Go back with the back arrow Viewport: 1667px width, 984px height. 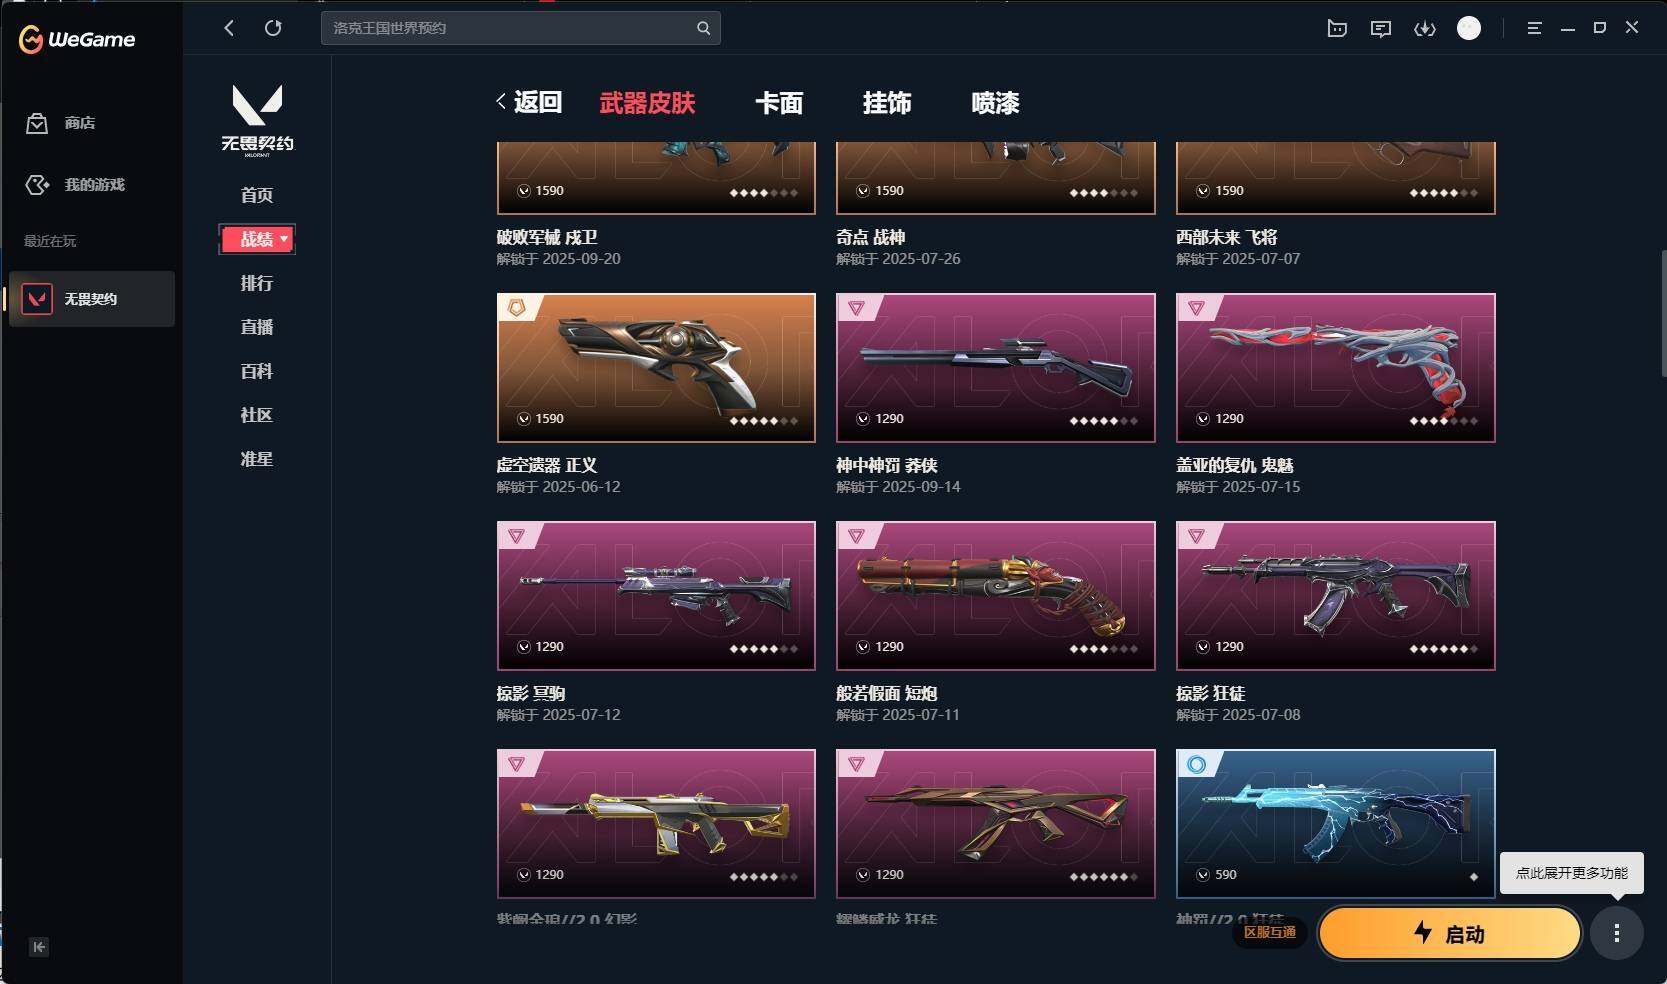click(x=229, y=28)
